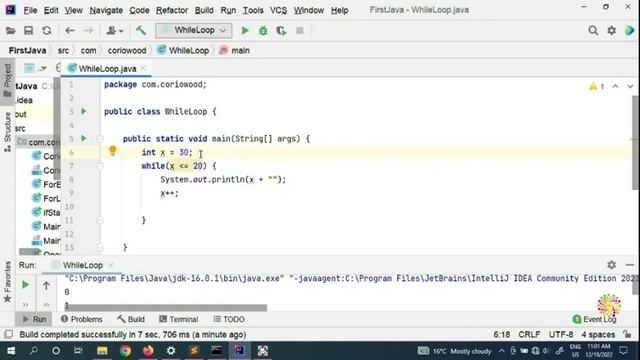Open Chrome from the taskbar
The height and width of the screenshot is (360, 640).
[x=125, y=351]
